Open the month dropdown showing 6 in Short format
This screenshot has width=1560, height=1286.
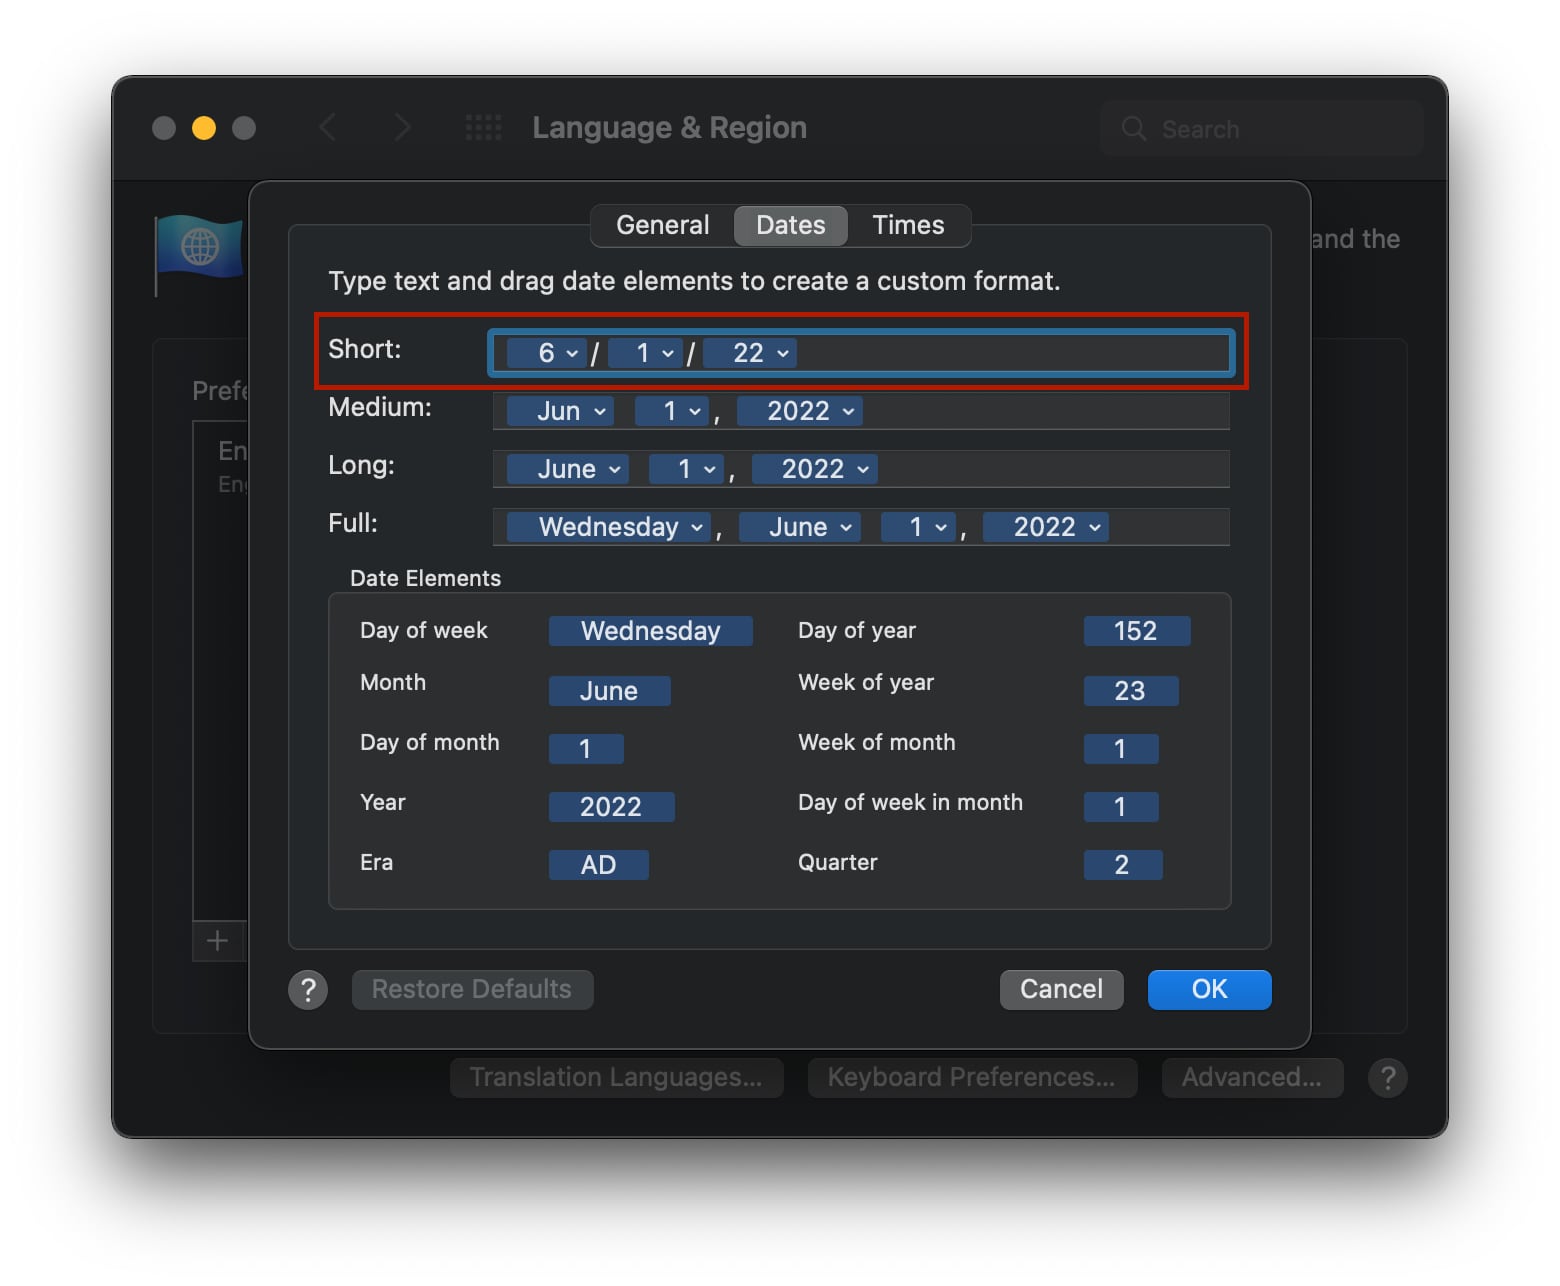point(548,352)
